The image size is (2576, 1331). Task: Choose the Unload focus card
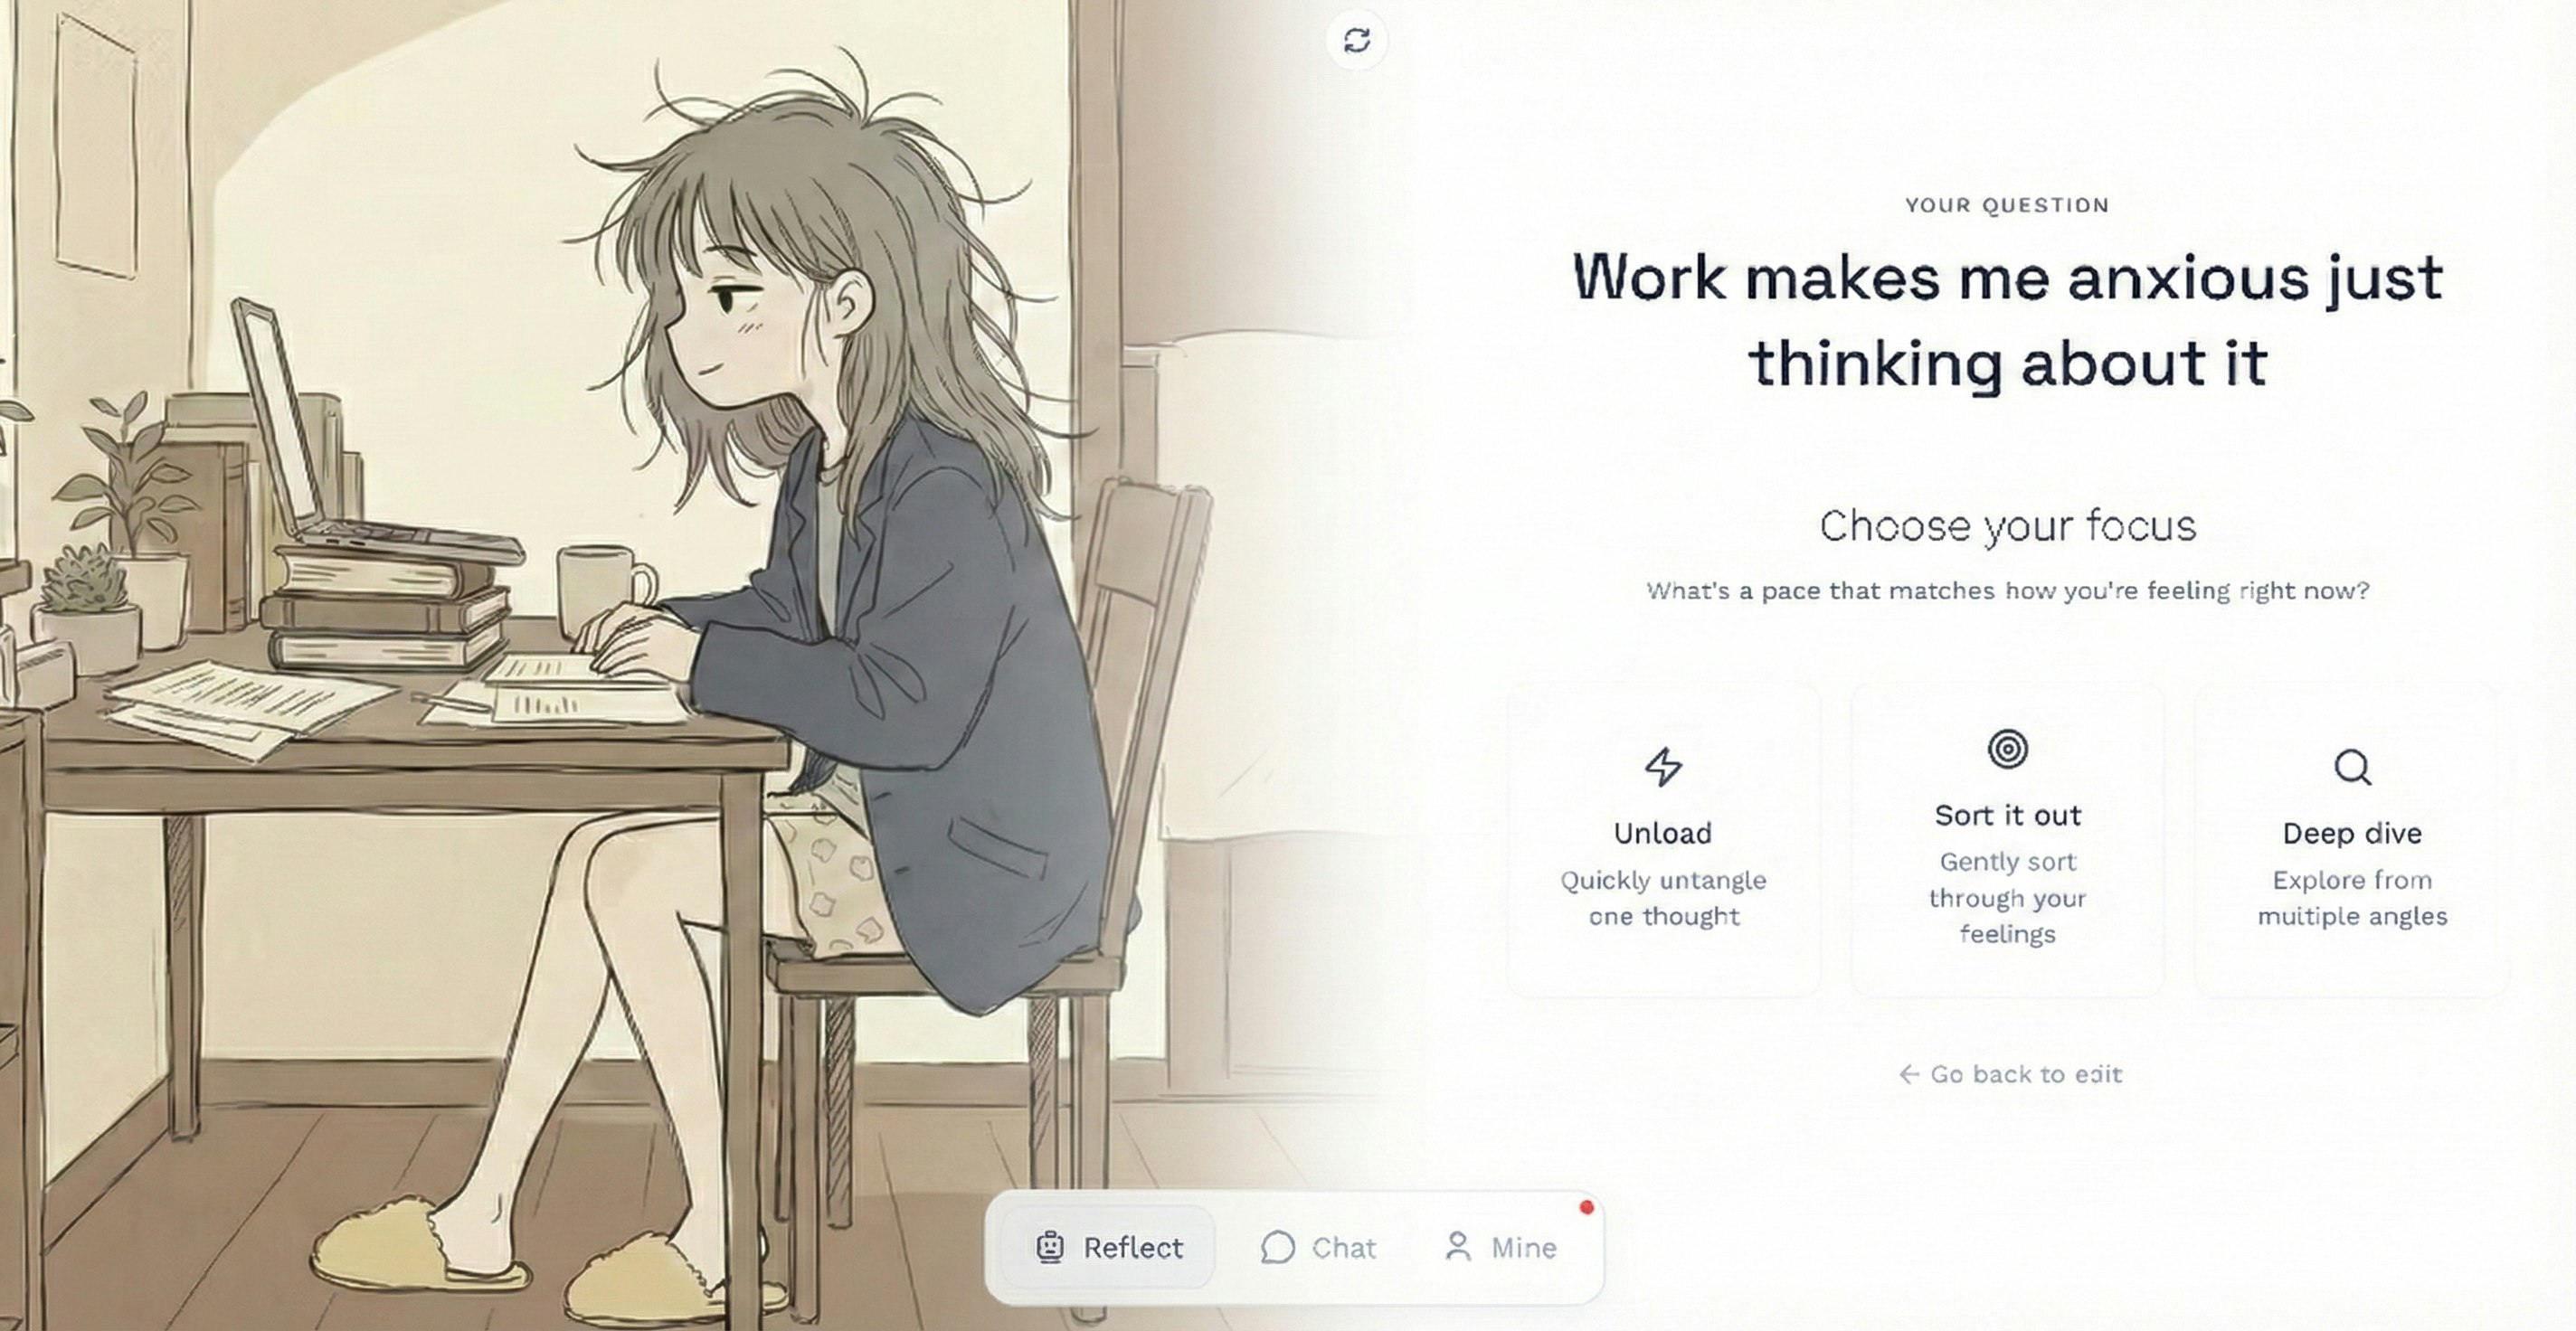(1664, 840)
